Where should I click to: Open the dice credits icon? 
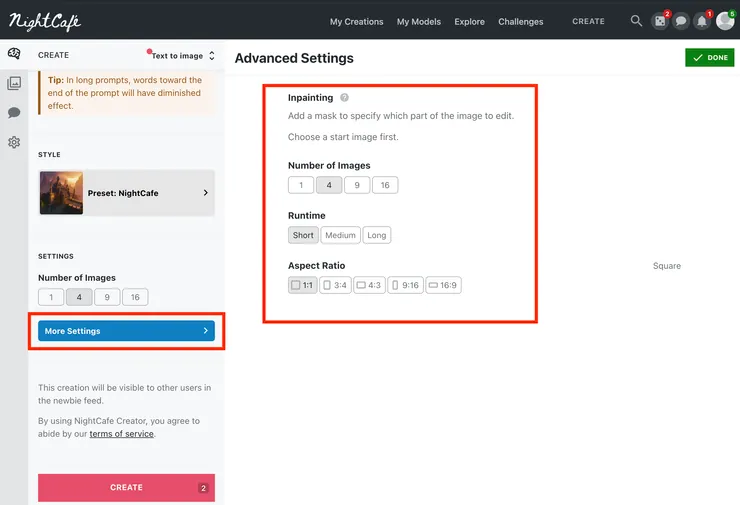pyautogui.click(x=660, y=21)
